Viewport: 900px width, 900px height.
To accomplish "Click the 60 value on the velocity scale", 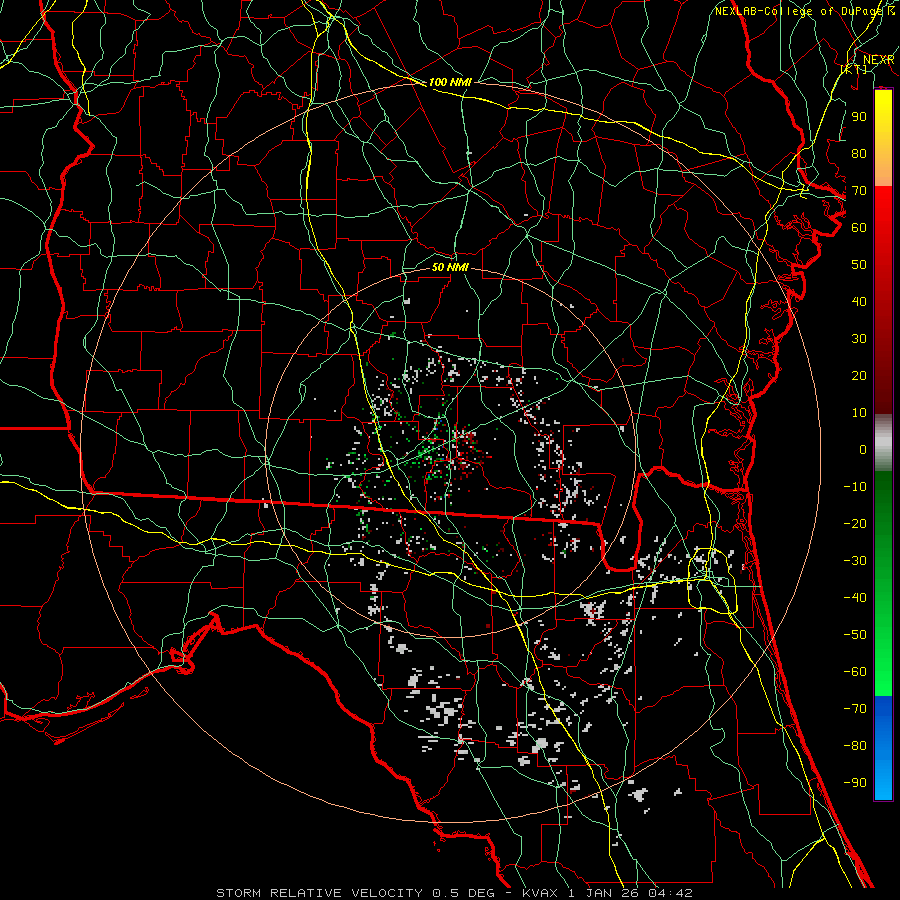I will 859,227.
